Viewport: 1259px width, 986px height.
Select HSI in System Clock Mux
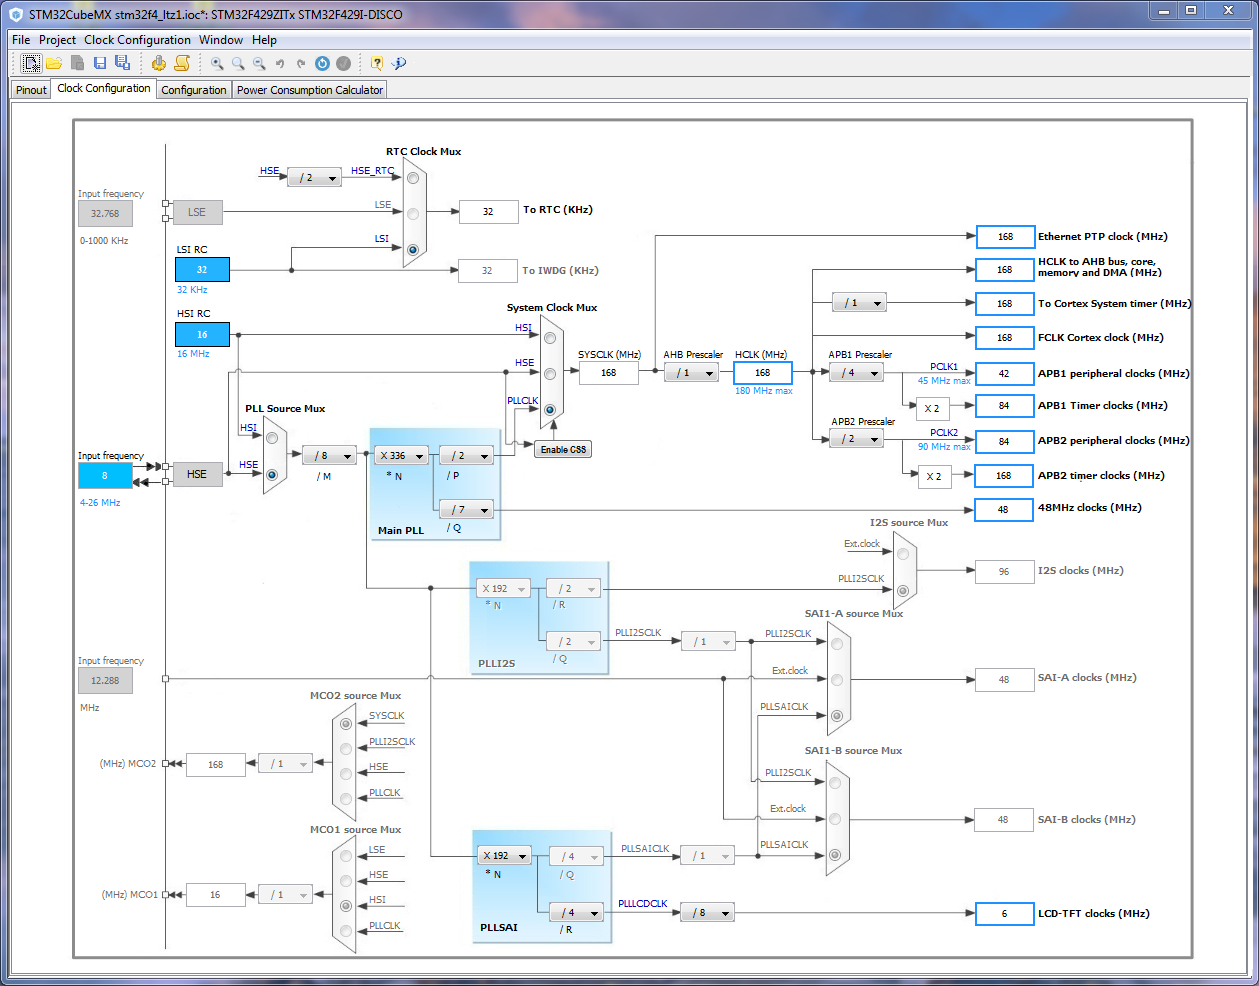[x=549, y=338]
